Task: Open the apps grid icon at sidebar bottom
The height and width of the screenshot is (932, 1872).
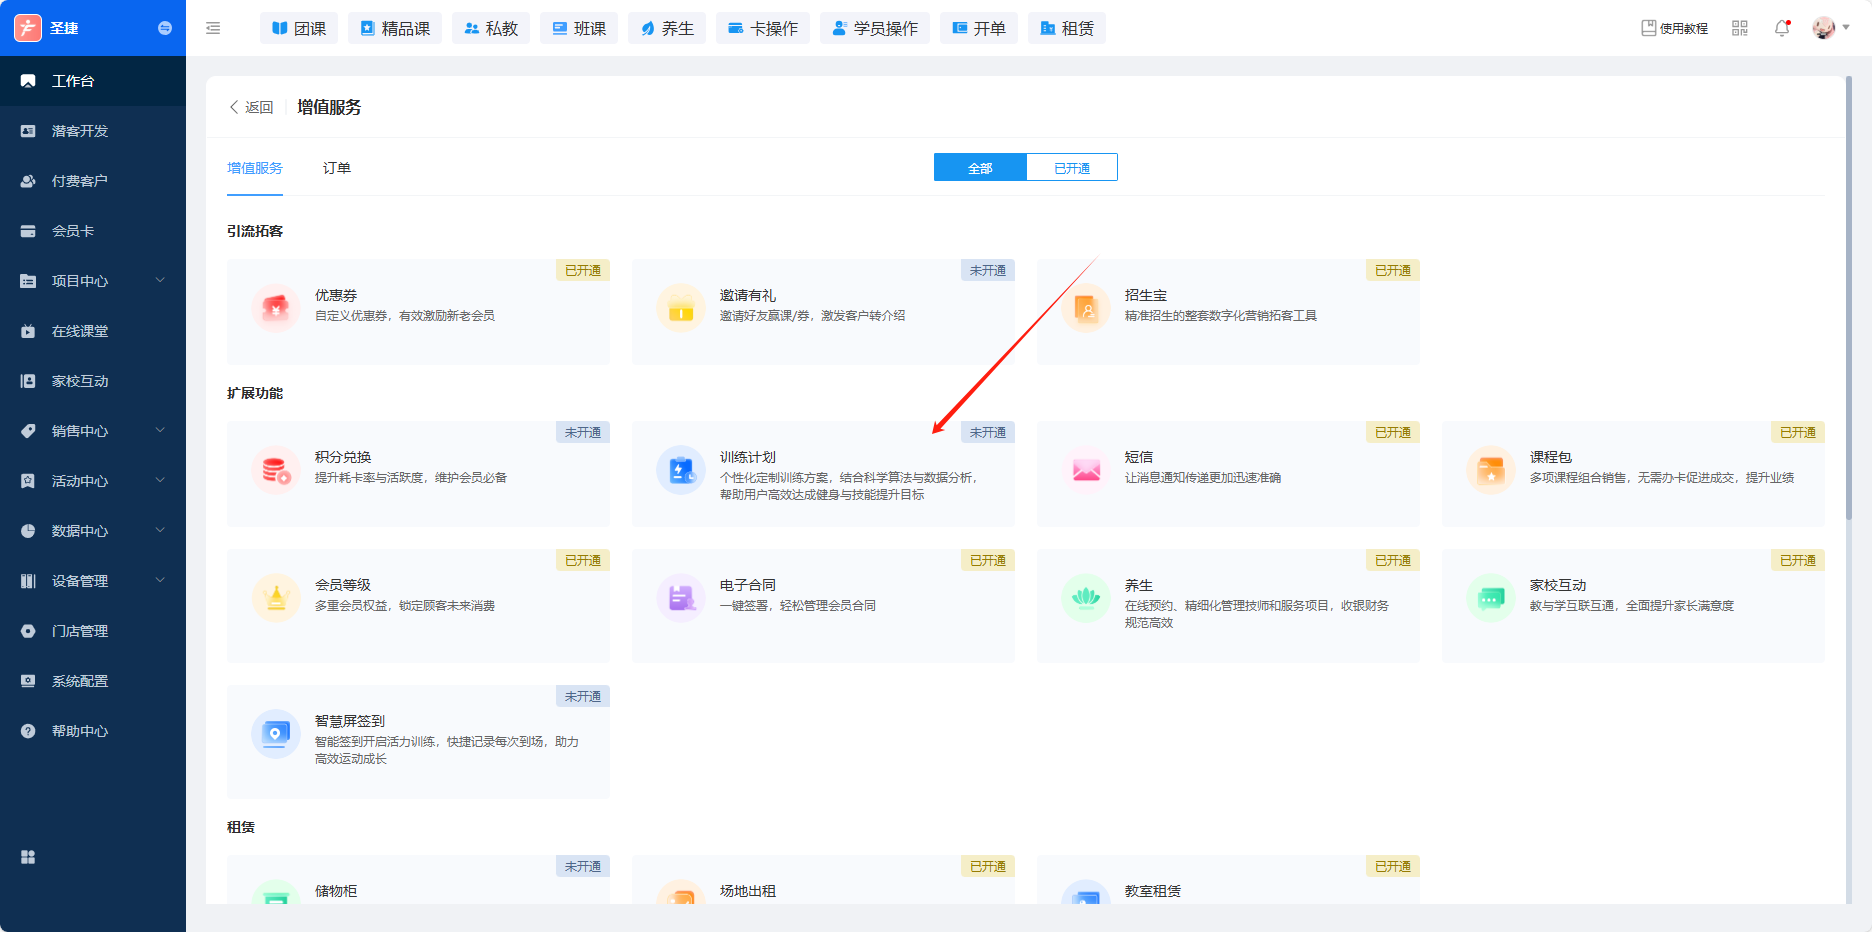Action: [x=28, y=857]
